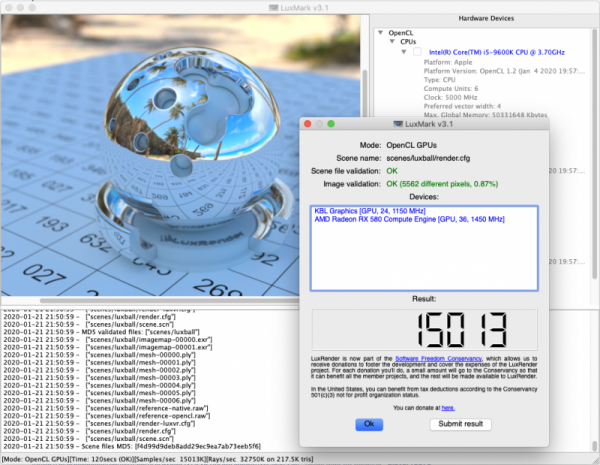Viewport: 600px width, 465px height.
Task: Click the Mode OpenCL GPUs value
Action: pyautogui.click(x=411, y=145)
